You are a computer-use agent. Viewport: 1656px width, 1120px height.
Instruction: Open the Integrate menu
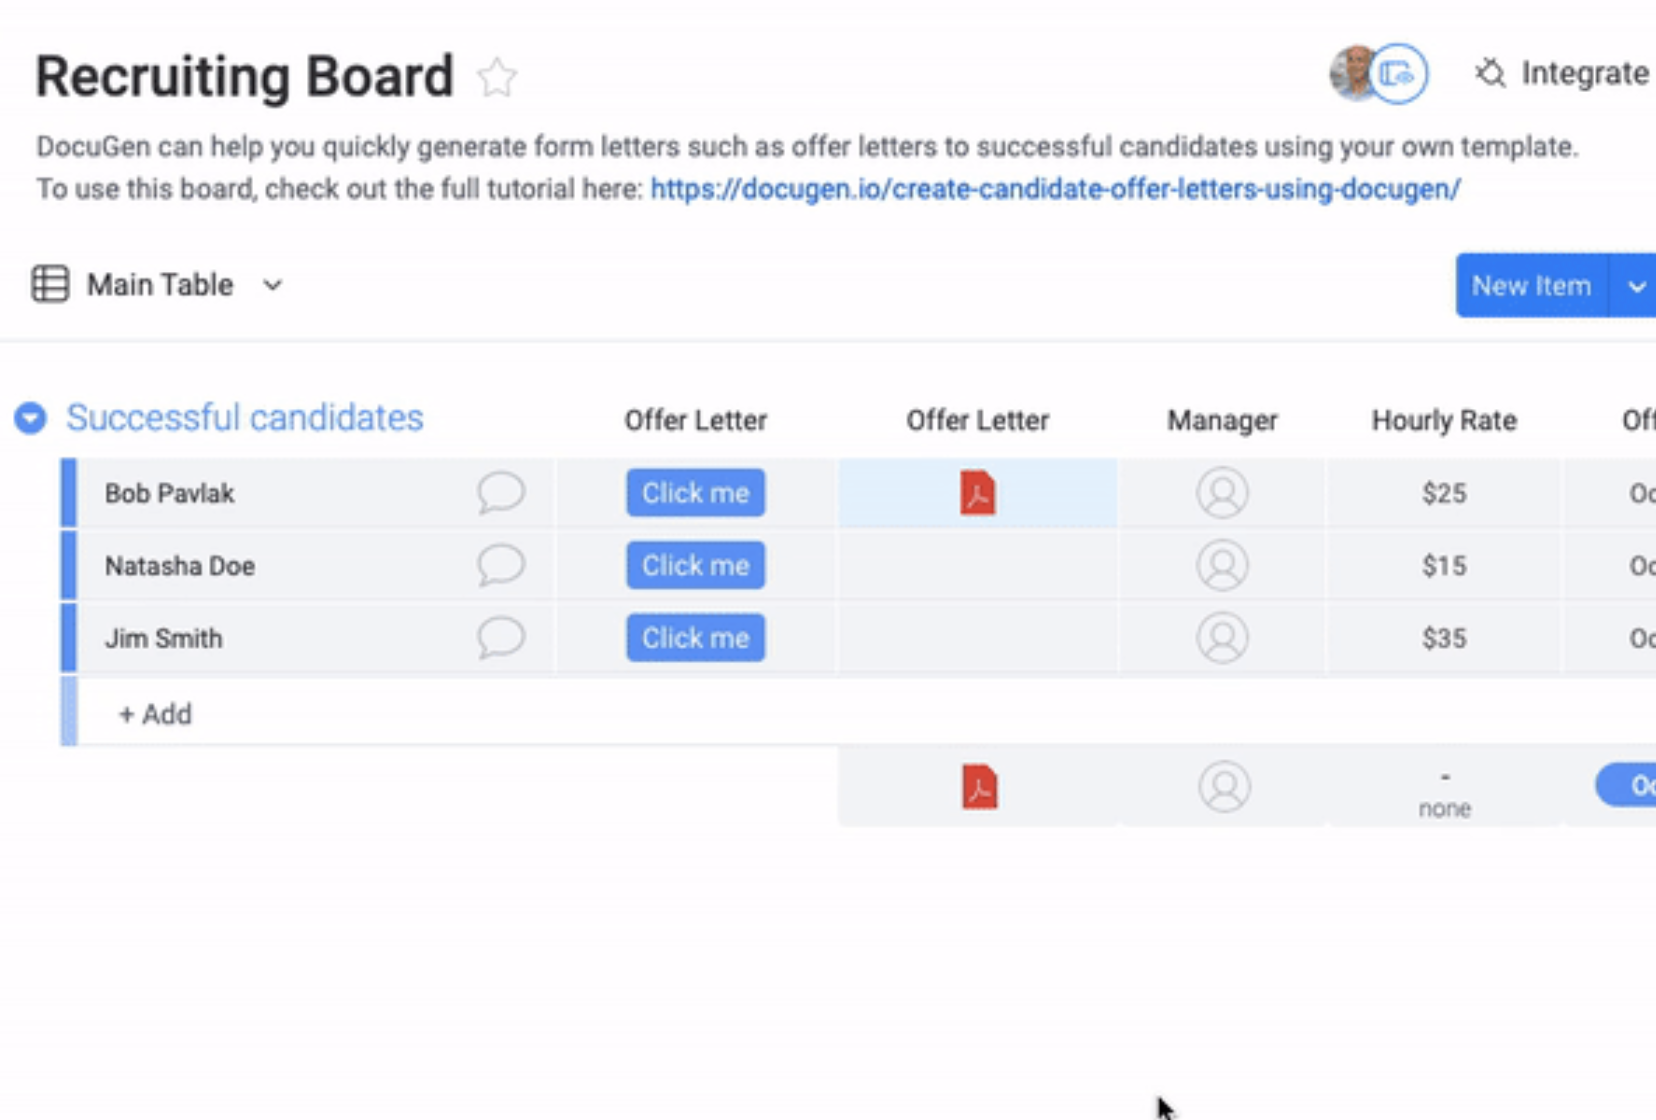tap(1562, 73)
